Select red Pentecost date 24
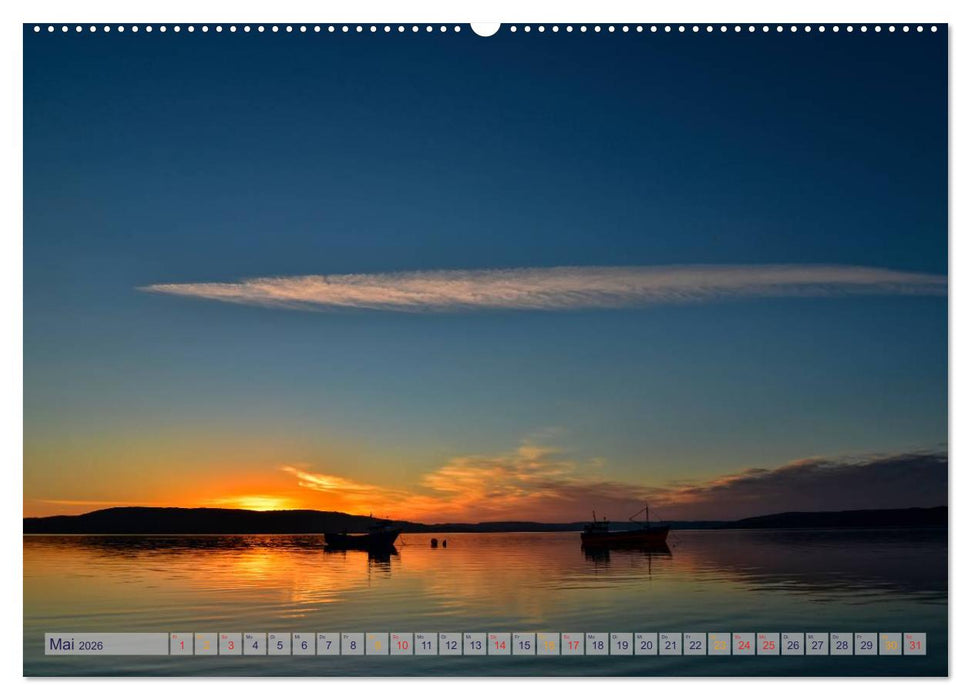The image size is (971, 700). 743,645
